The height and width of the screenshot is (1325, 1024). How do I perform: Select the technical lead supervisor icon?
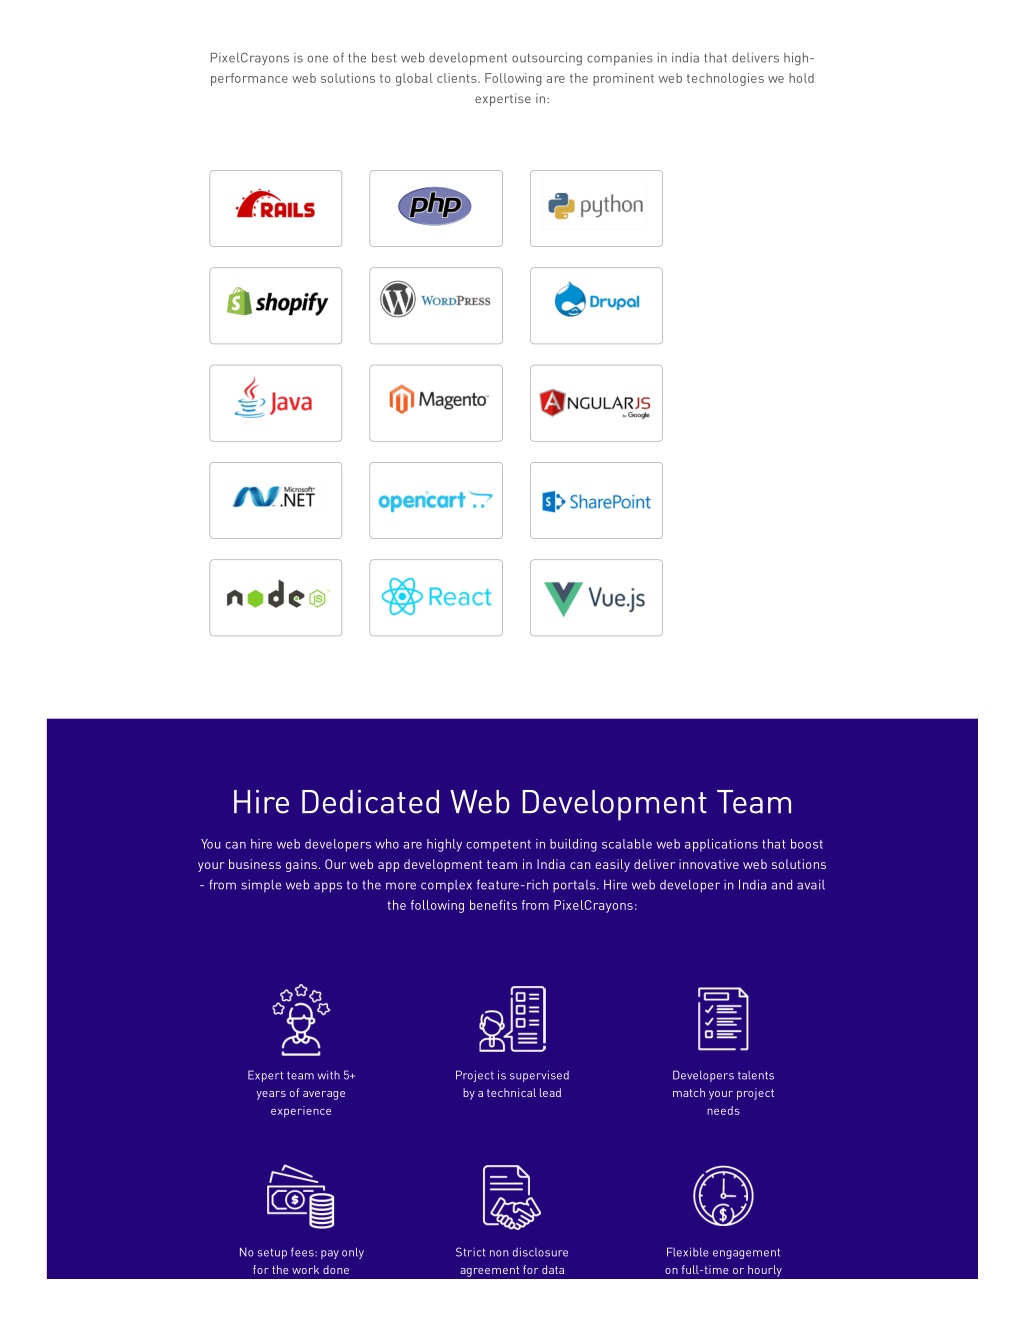pos(512,1019)
